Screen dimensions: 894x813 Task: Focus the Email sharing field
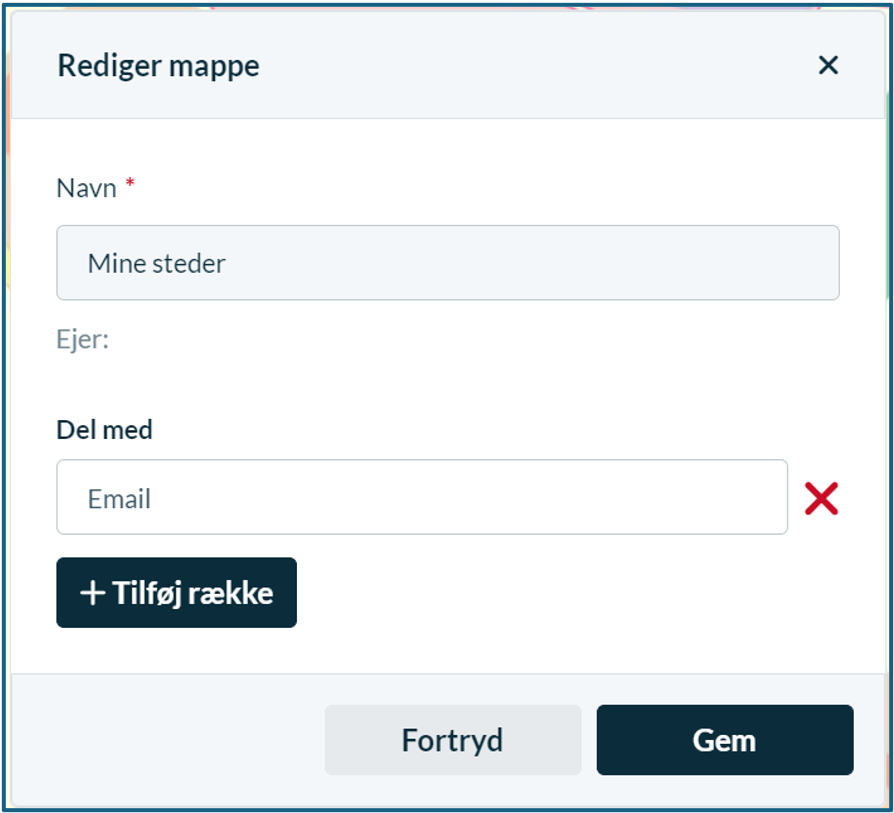click(422, 497)
